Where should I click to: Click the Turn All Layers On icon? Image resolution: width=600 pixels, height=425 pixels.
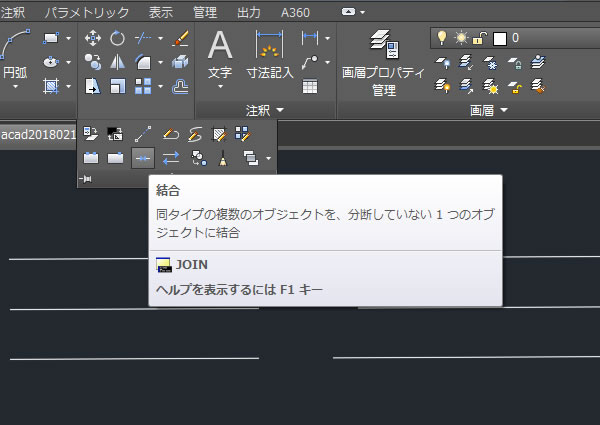[x=442, y=86]
